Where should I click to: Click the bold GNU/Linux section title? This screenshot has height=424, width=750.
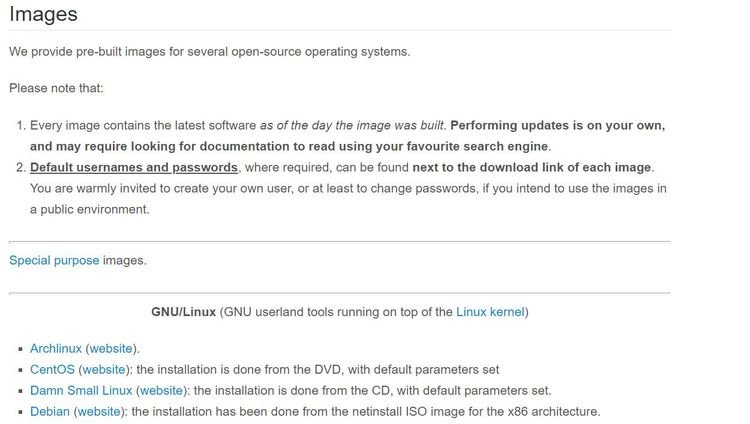184,312
